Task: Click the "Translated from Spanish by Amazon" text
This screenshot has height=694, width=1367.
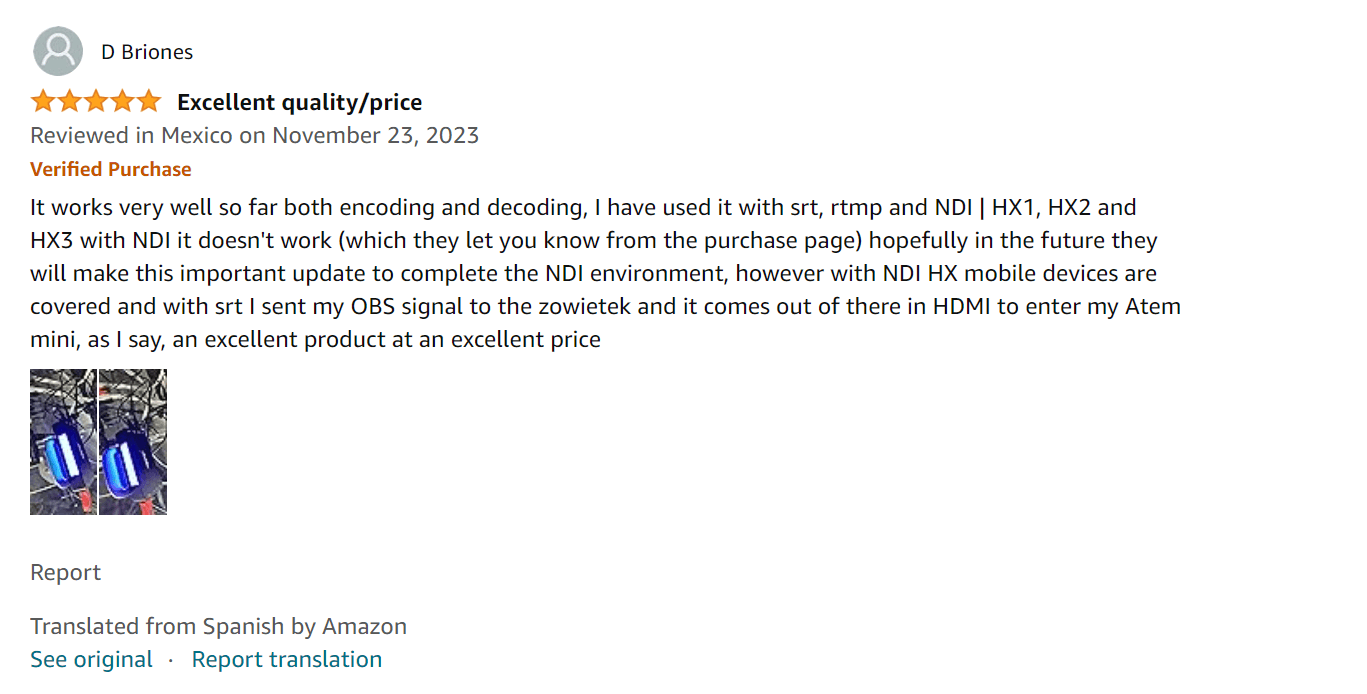Action: pos(218,627)
